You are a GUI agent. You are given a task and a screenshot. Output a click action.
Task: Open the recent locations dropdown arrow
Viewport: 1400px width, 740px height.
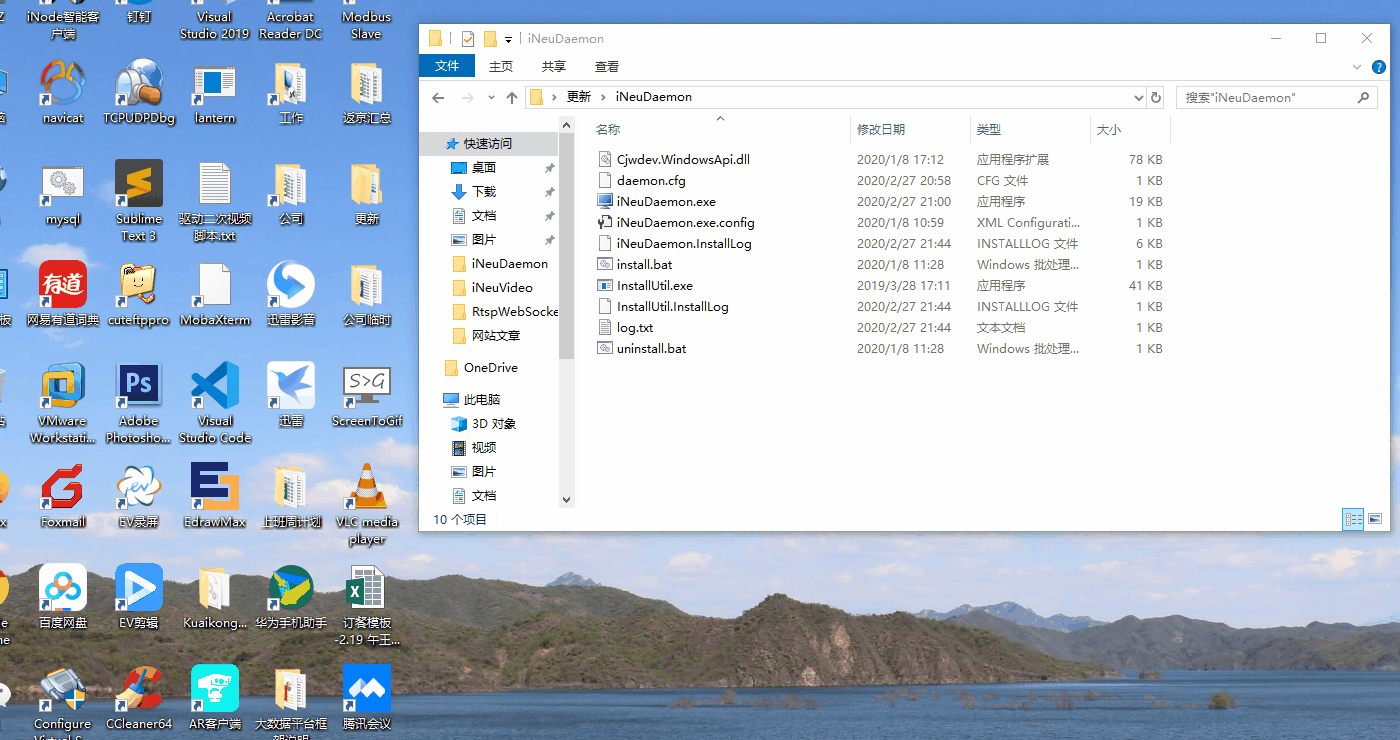pos(490,98)
